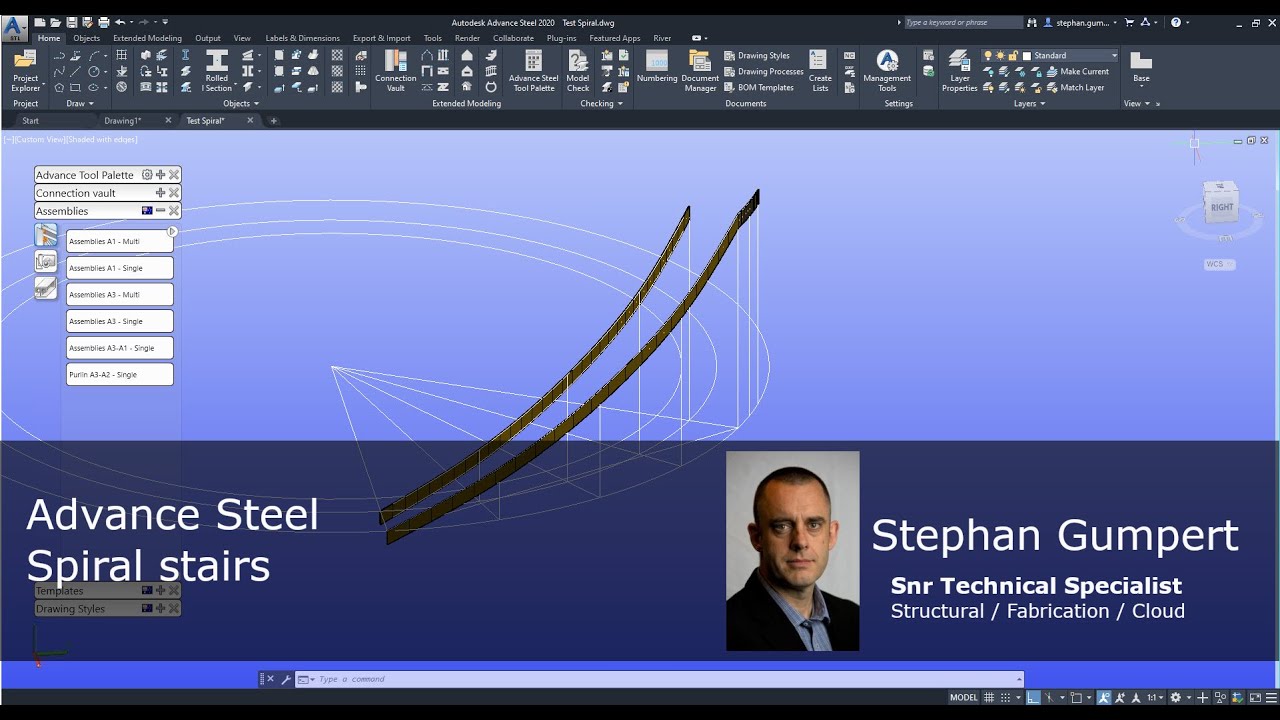The width and height of the screenshot is (1280, 720).
Task: Click Make Current layer button
Action: click(1077, 72)
